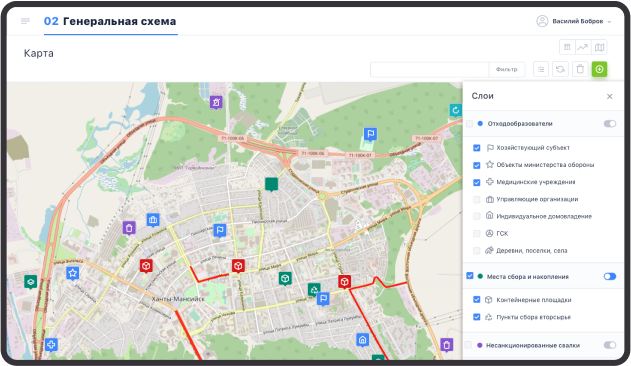Viewport: 631px width, 366px height.
Task: Toggle the Отходообразователи layer switch
Action: pyautogui.click(x=610, y=124)
